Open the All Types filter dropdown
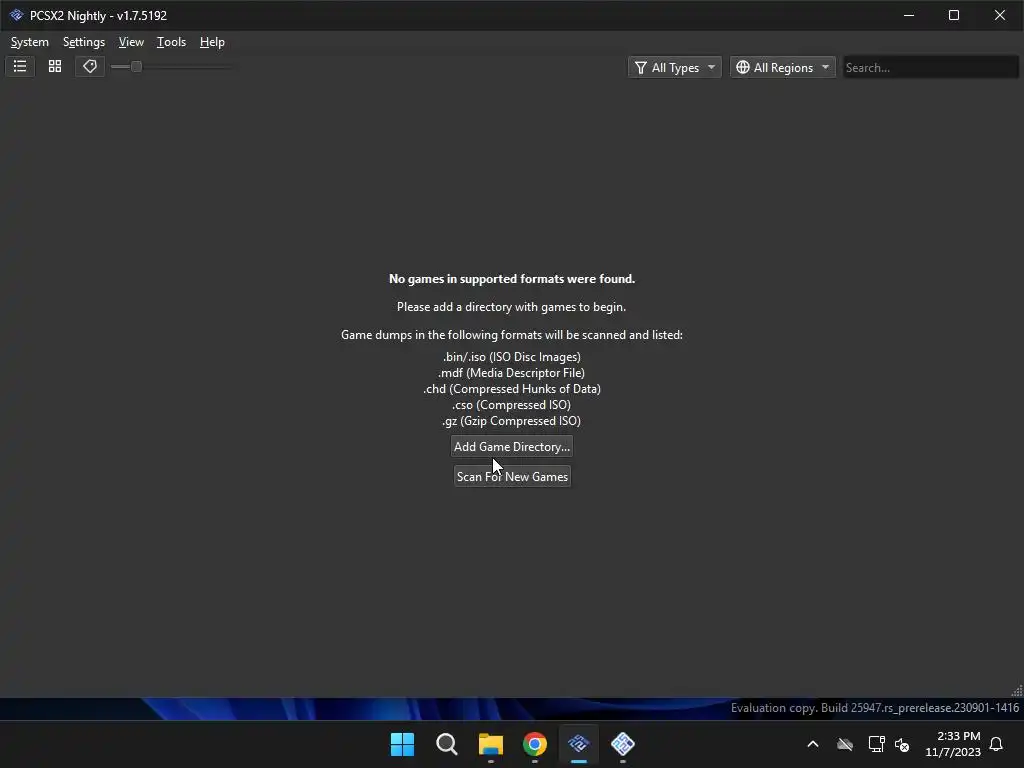 (675, 67)
